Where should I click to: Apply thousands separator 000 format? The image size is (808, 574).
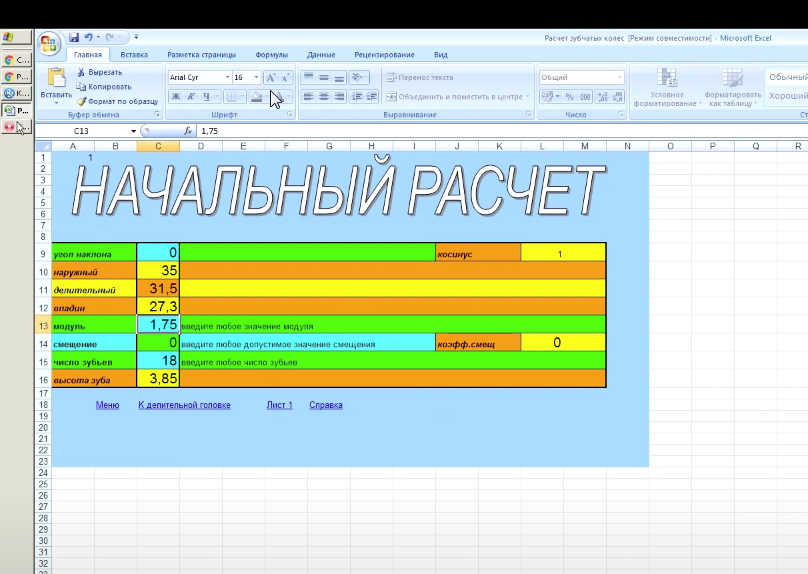coord(585,96)
